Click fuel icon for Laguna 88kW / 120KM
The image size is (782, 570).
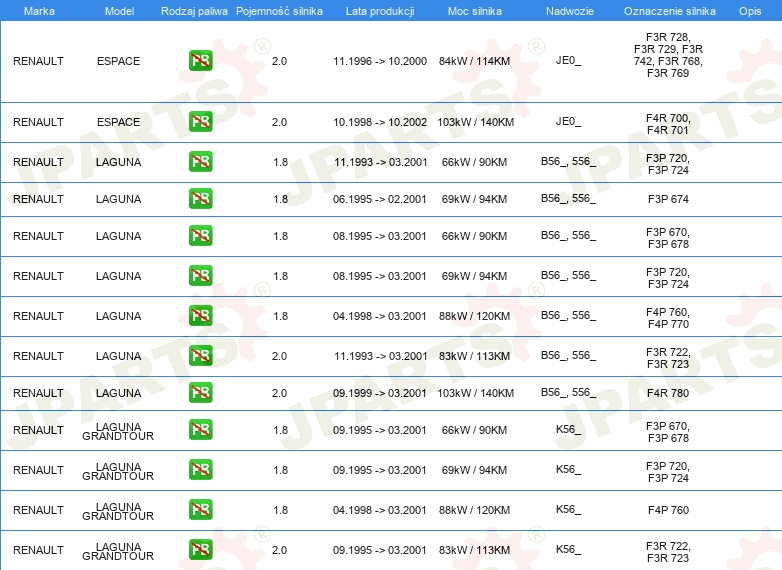pos(200,316)
